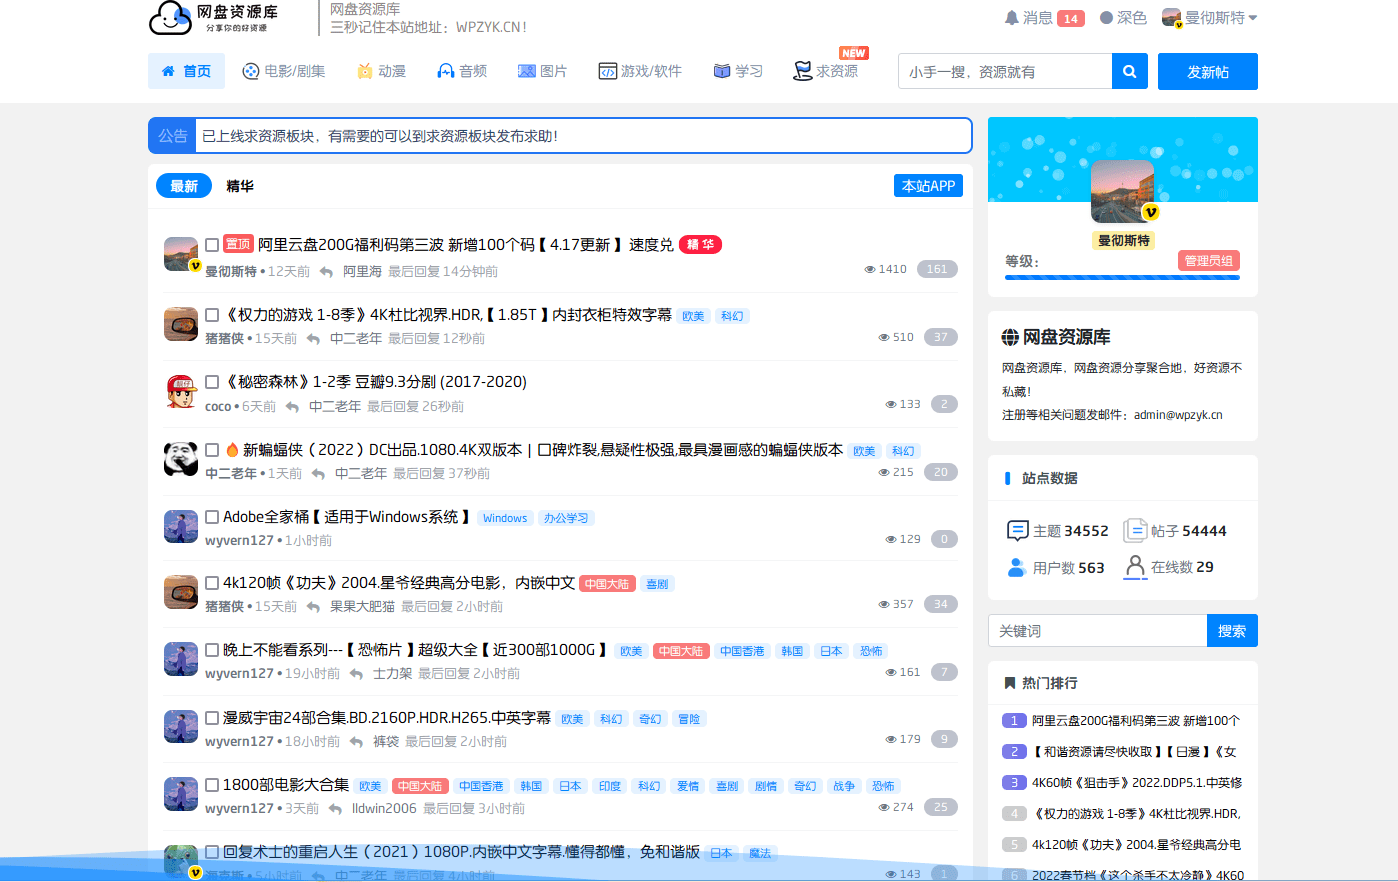The image size is (1398, 882).
Task: Click the 冒险 tag on the 漫威 post
Action: click(x=689, y=719)
